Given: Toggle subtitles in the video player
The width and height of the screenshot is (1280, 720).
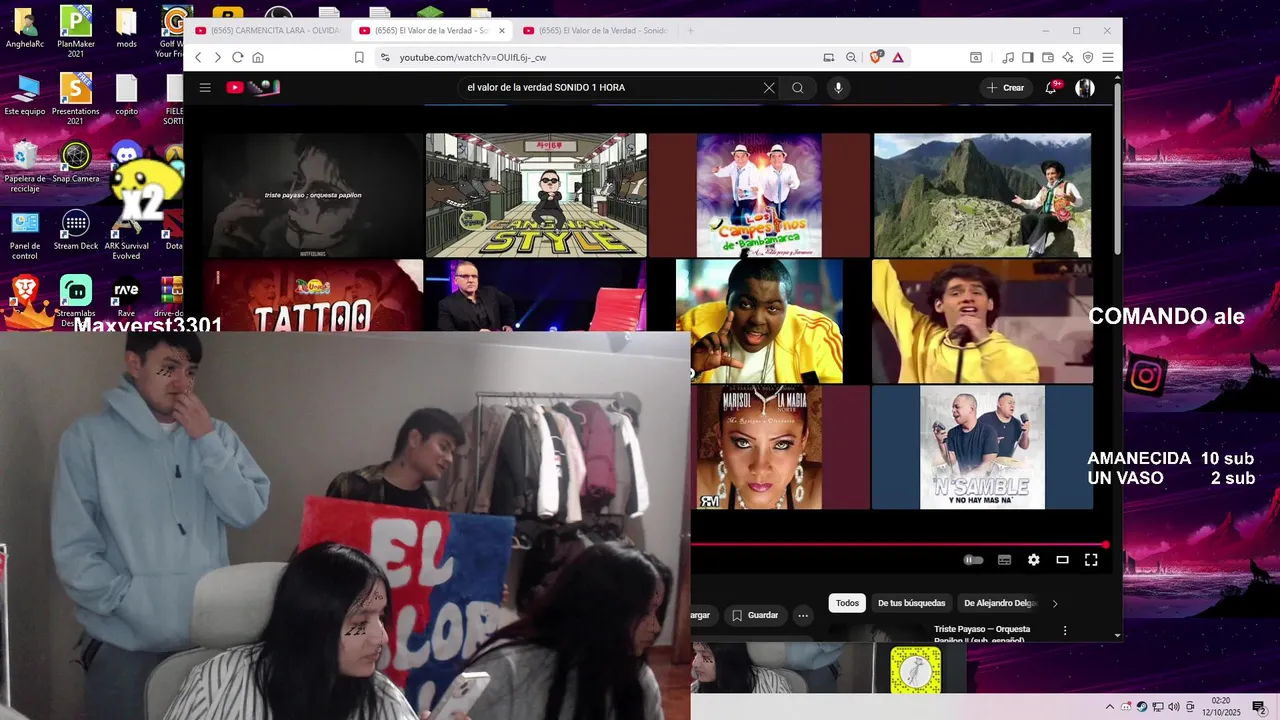Looking at the screenshot, I should tap(1005, 560).
